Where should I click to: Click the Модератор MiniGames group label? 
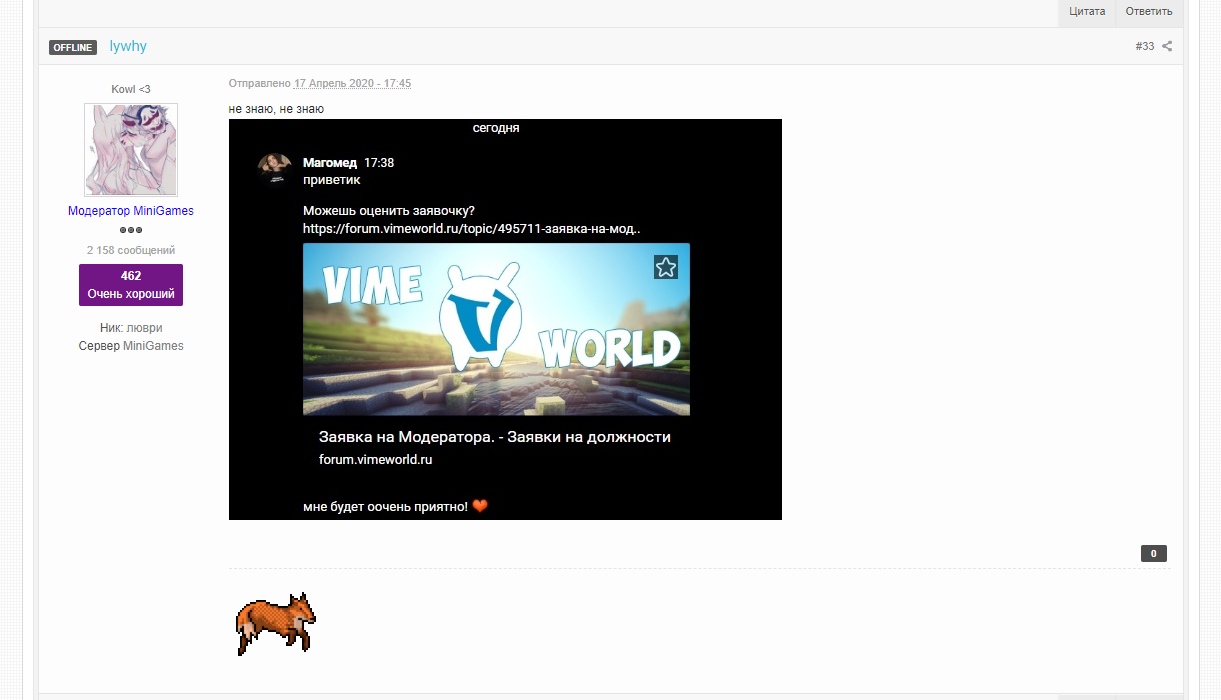point(131,211)
